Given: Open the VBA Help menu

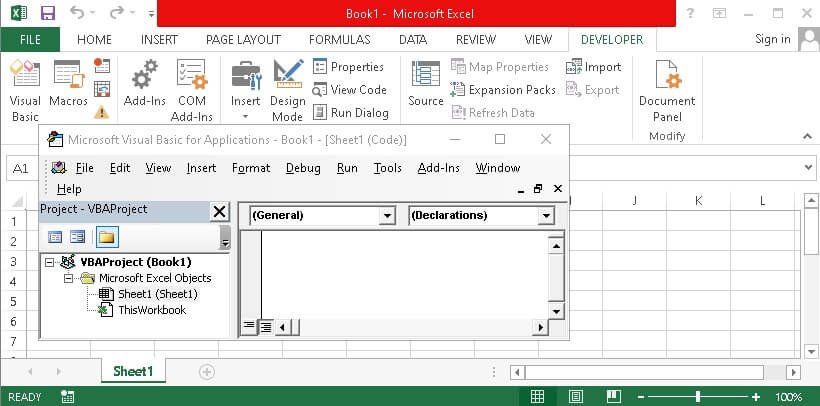Looking at the screenshot, I should (69, 189).
